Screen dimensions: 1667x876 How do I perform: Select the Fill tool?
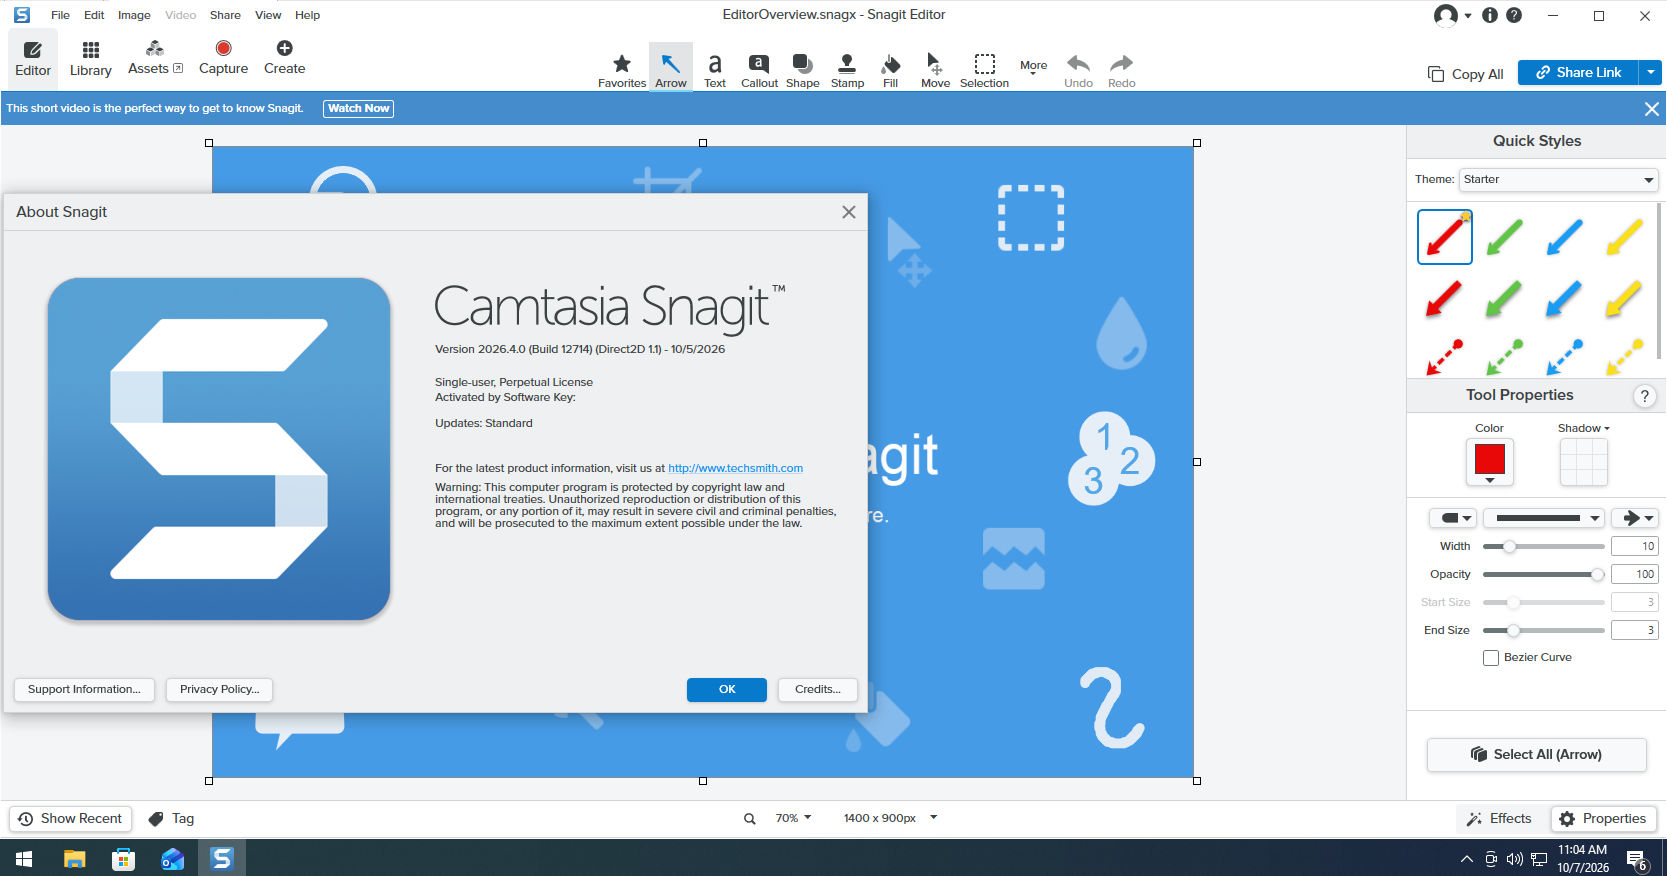[890, 68]
